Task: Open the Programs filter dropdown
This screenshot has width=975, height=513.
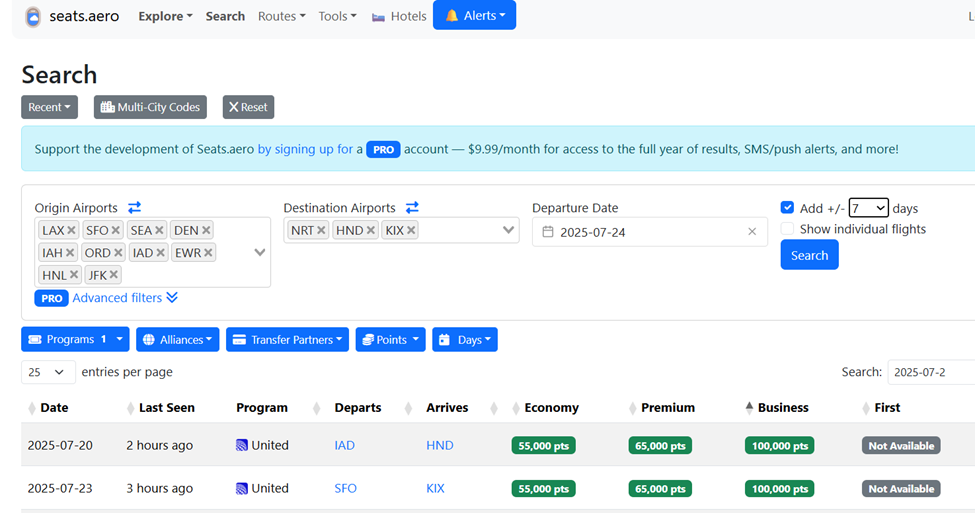Action: [75, 340]
